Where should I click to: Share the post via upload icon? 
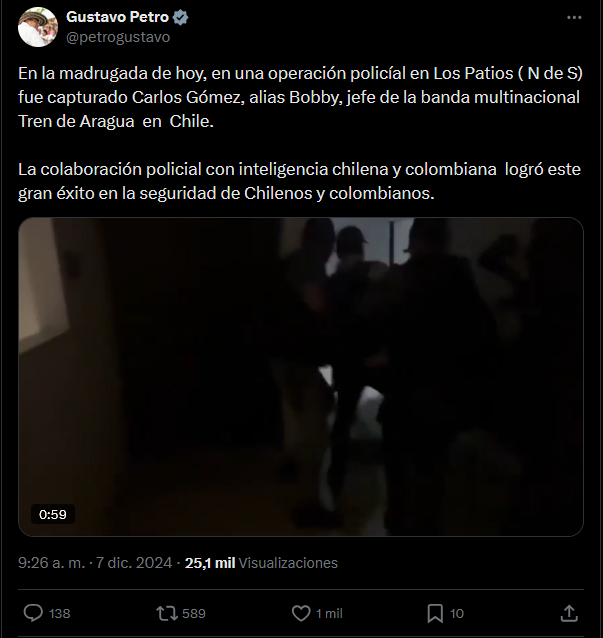point(569,613)
